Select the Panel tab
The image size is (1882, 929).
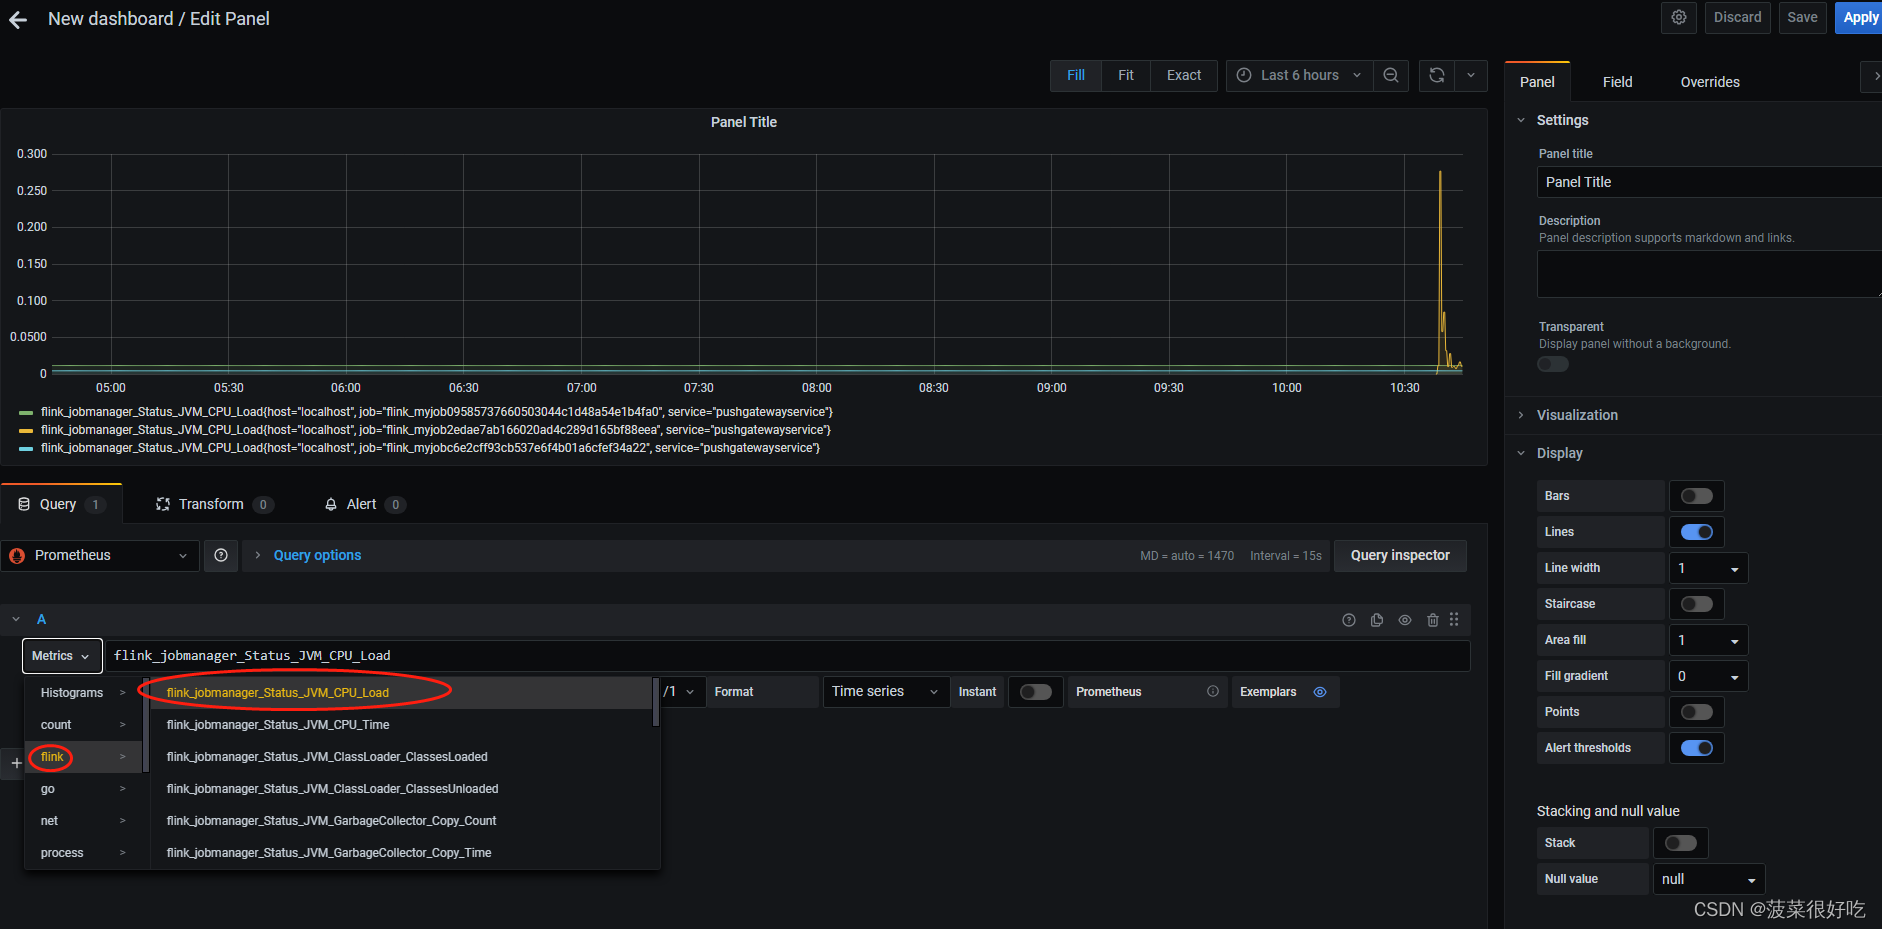(1537, 82)
